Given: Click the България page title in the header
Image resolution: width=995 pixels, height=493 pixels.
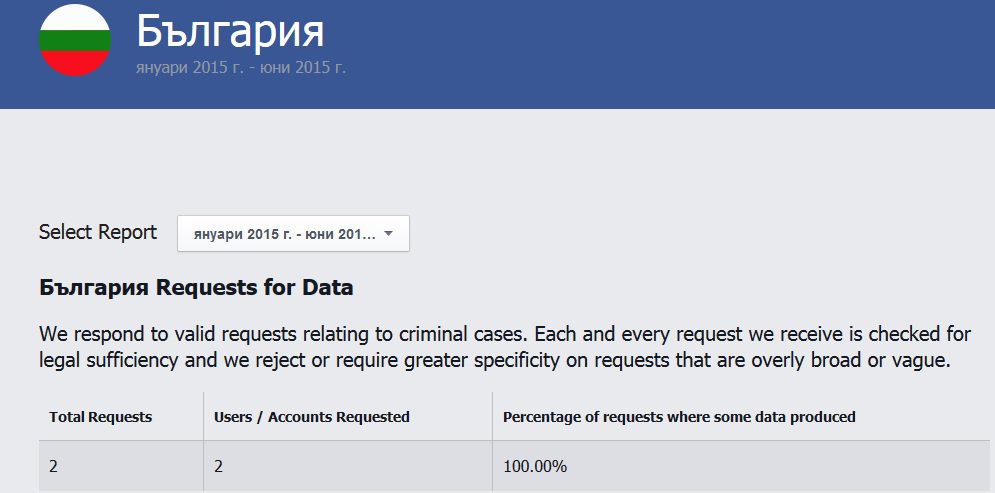Looking at the screenshot, I should 230,31.
